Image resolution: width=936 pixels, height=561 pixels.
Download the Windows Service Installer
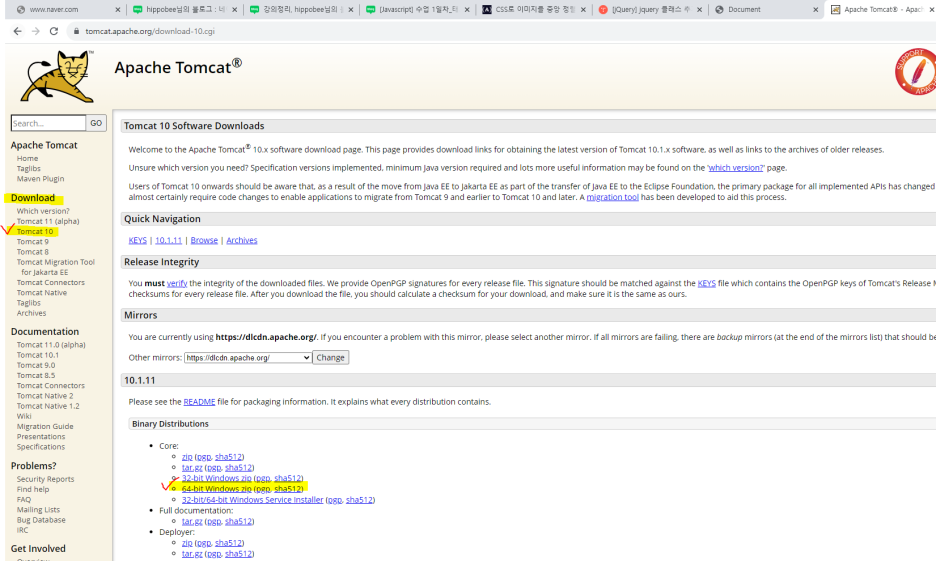click(x=253, y=500)
